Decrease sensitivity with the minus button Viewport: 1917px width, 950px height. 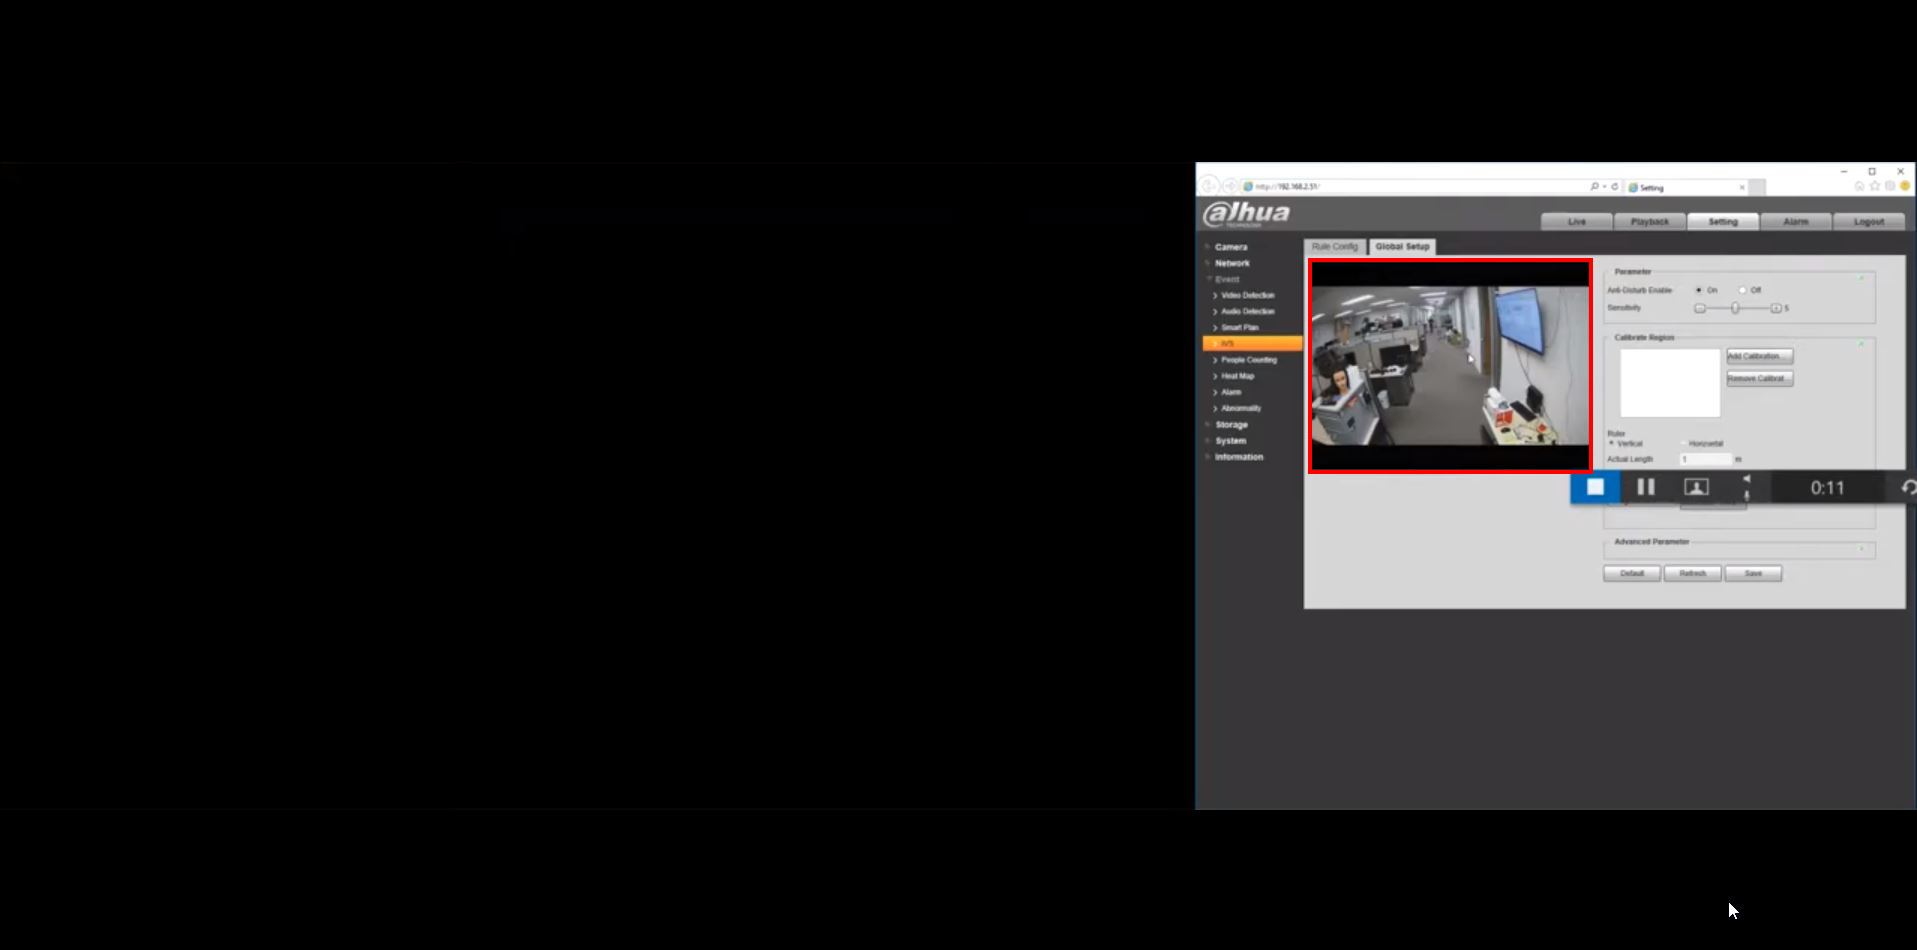(1699, 308)
